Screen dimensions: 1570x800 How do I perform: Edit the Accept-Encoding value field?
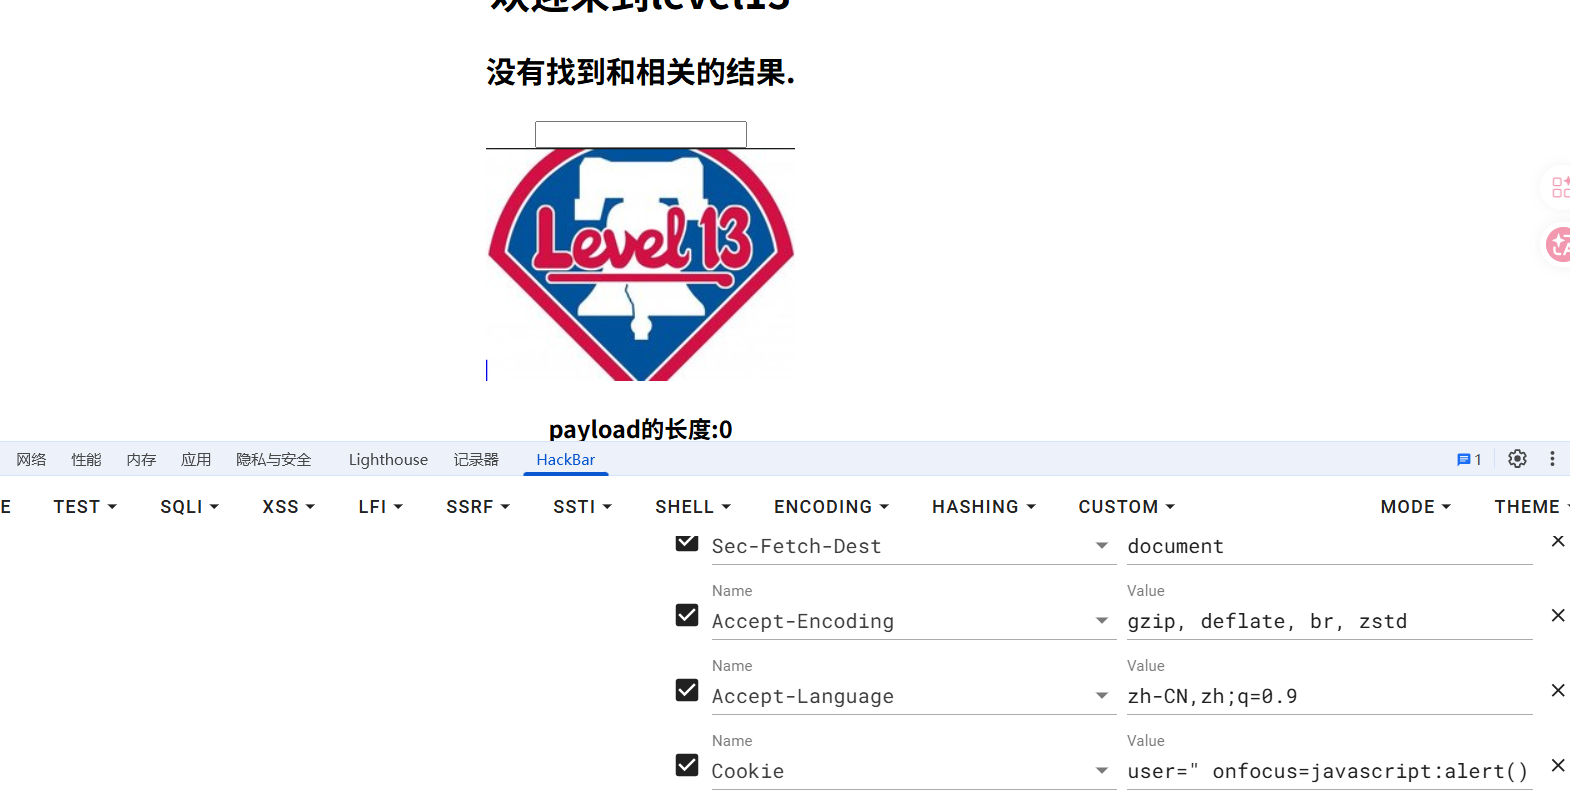[x=1330, y=621]
